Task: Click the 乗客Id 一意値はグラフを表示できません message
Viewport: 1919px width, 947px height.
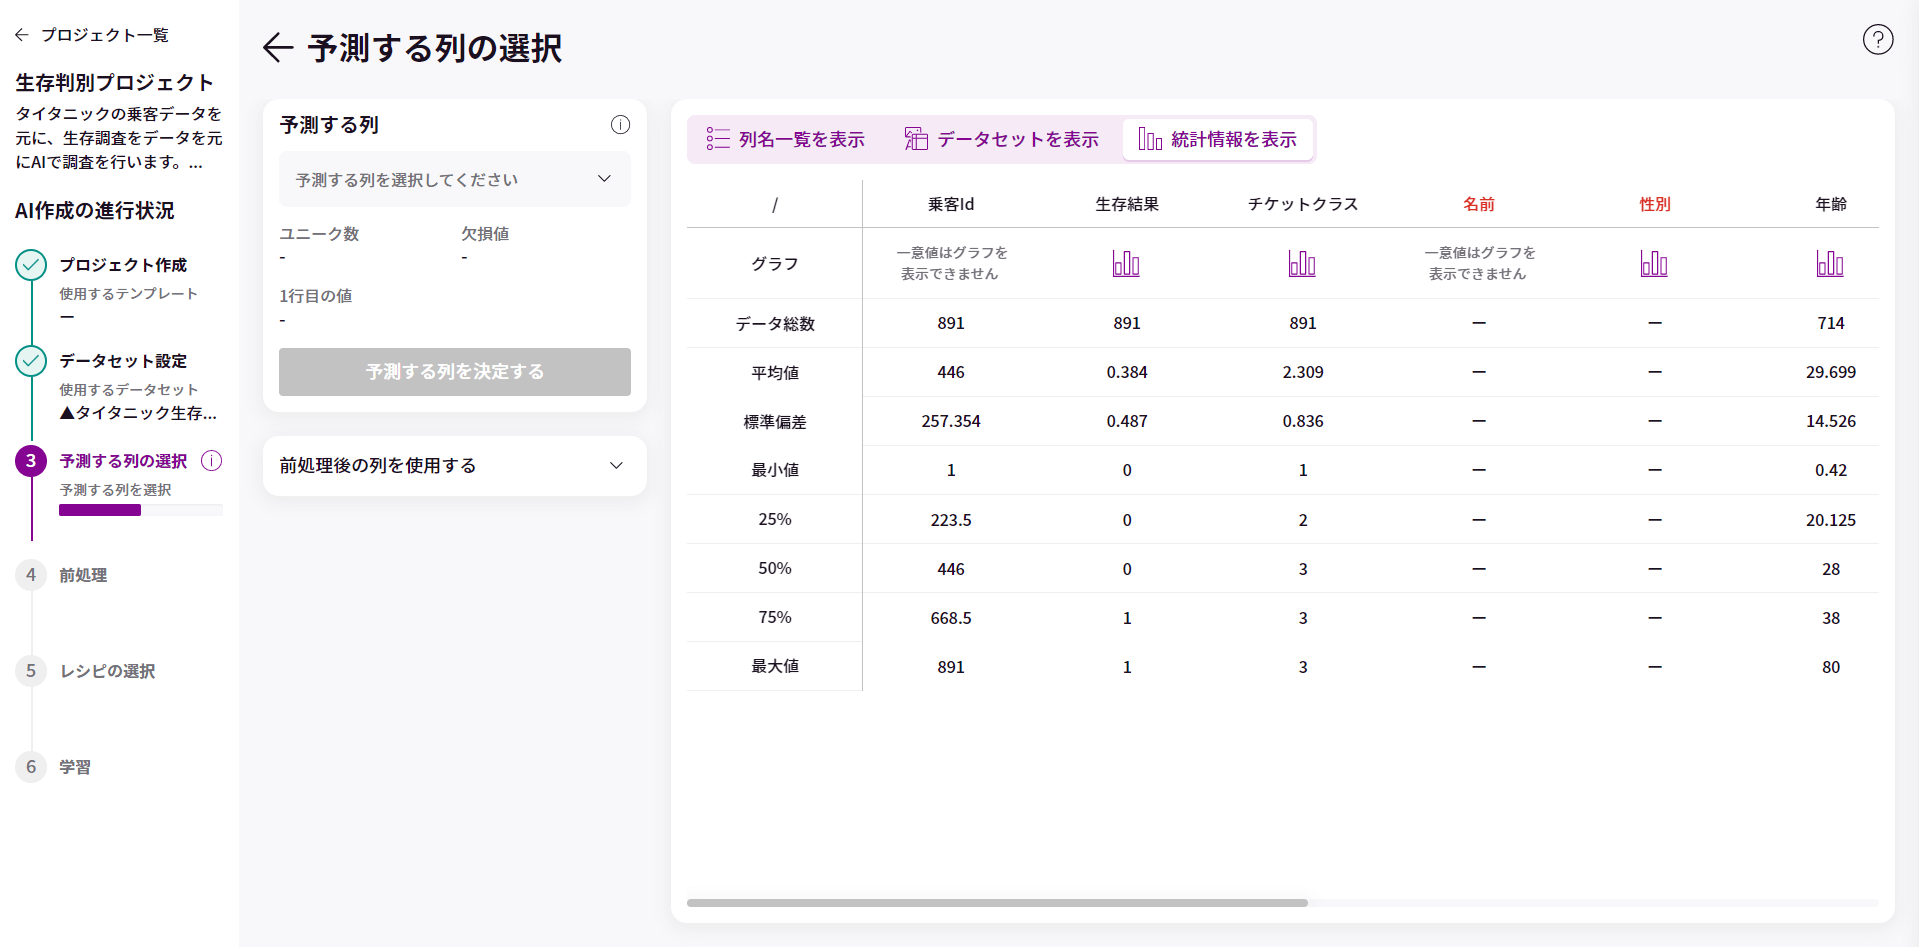Action: [951, 263]
